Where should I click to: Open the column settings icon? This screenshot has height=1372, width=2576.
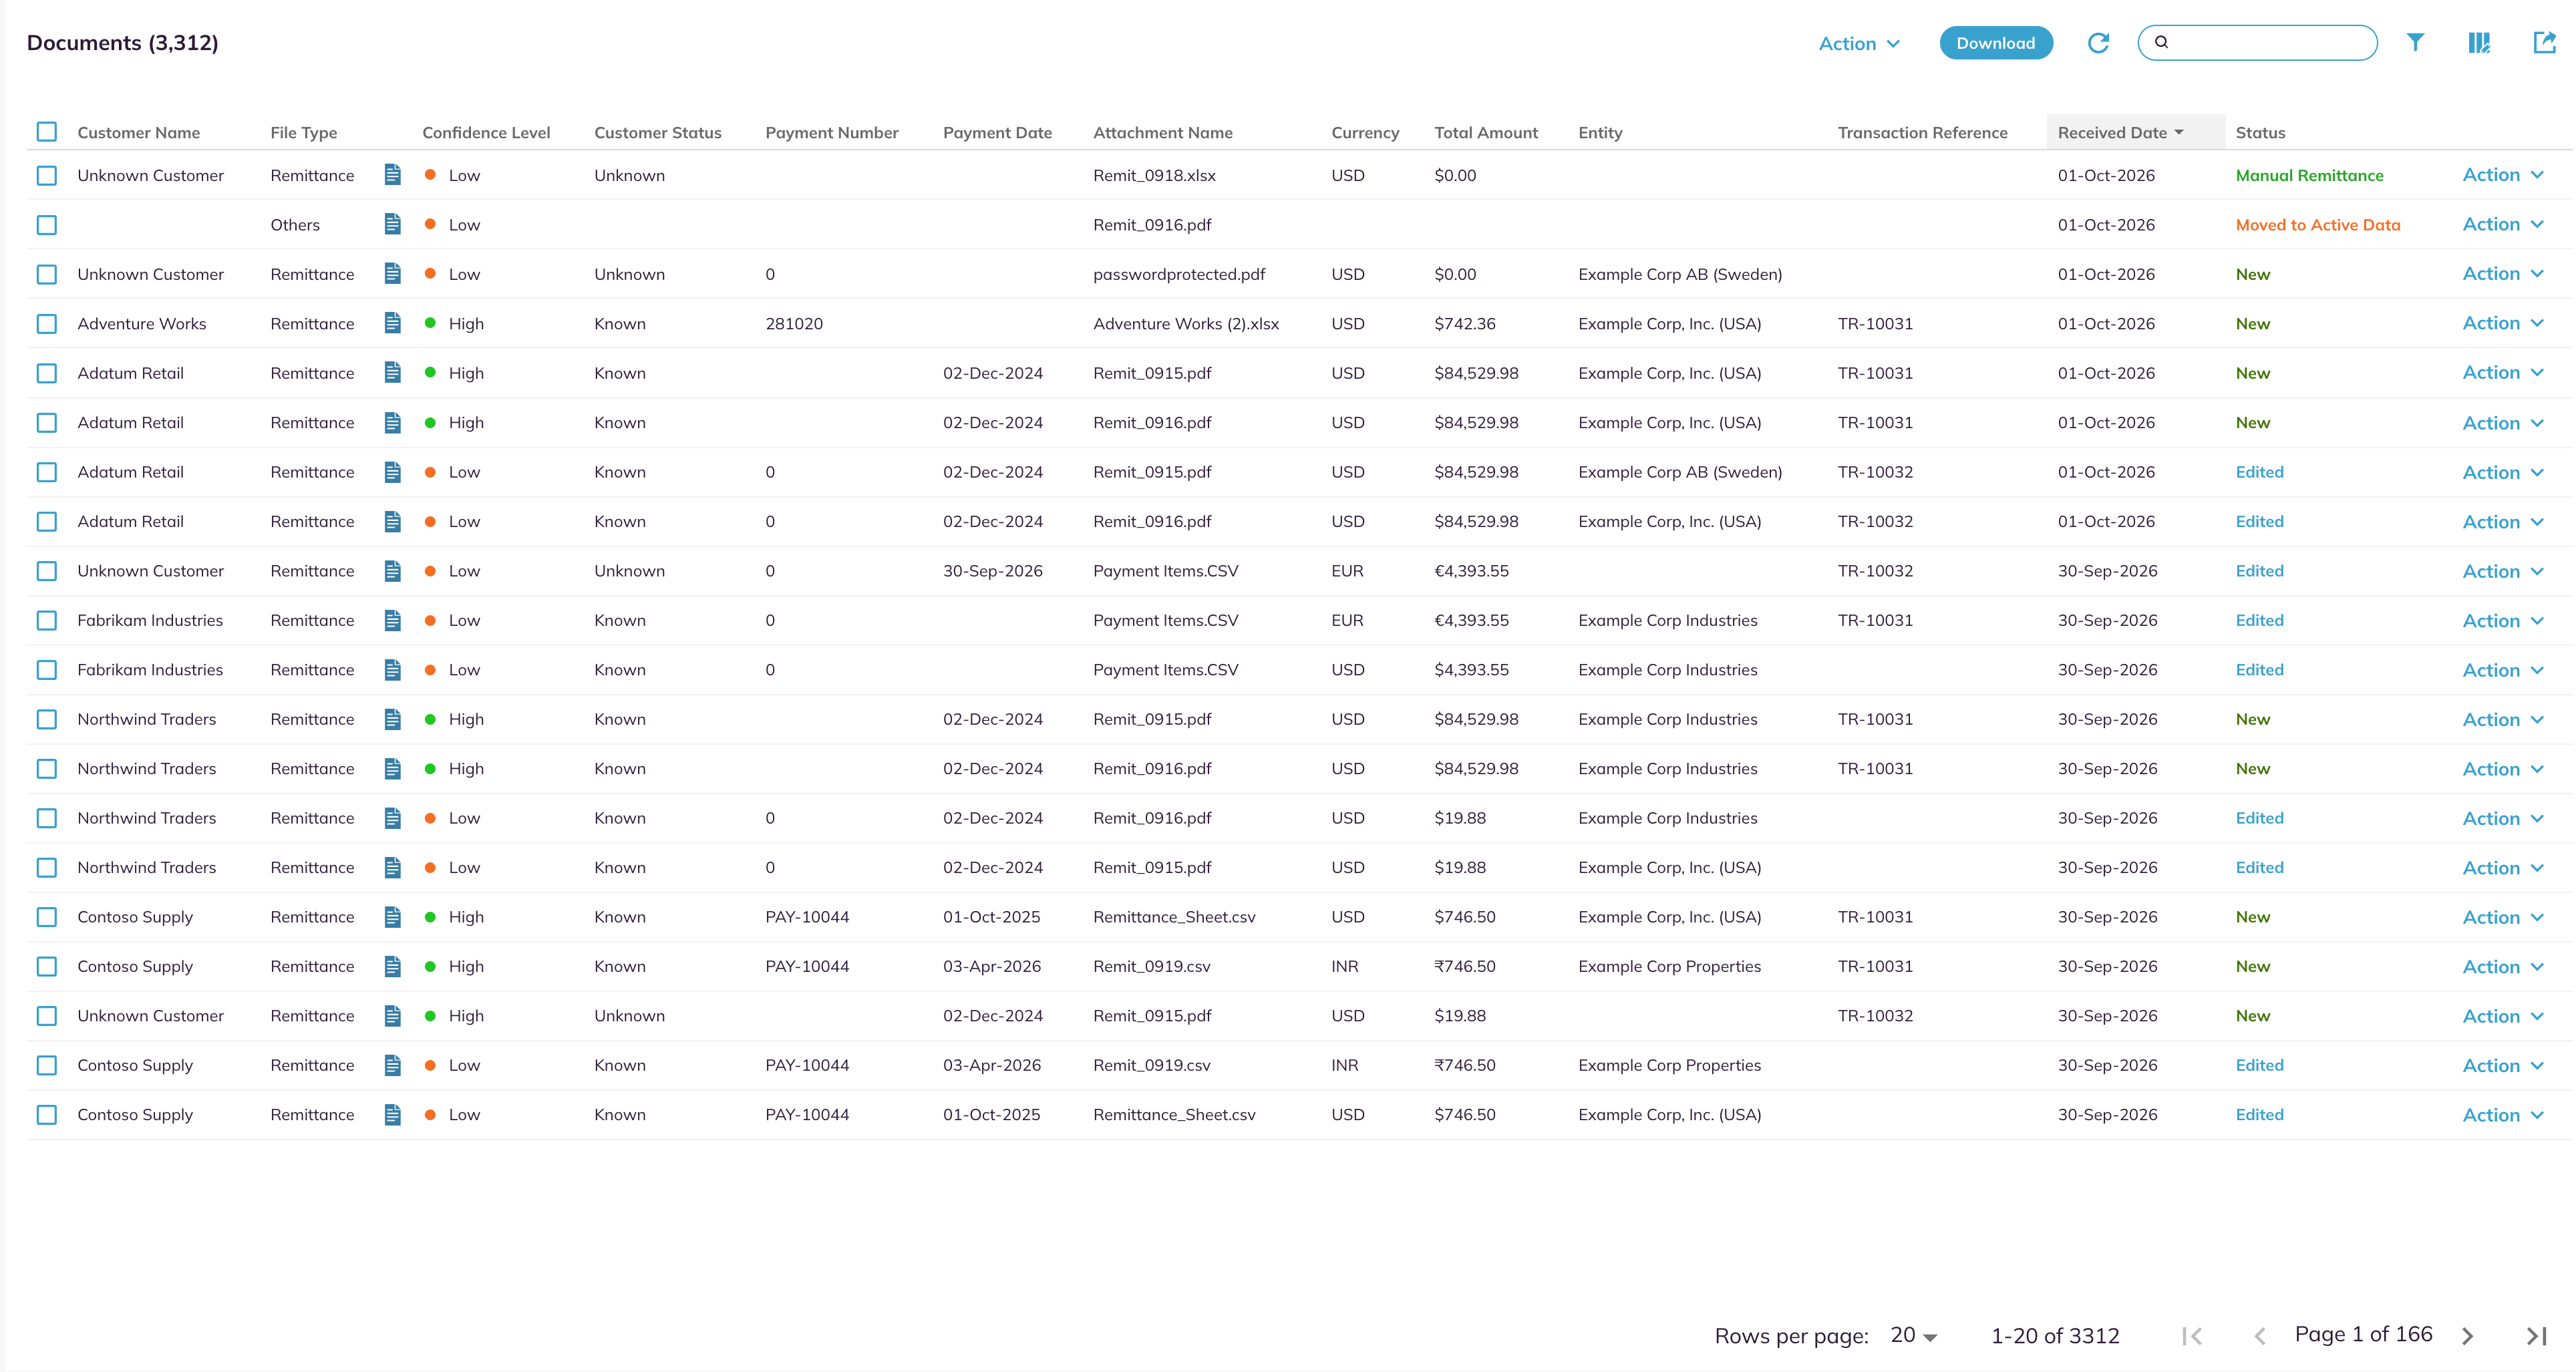[2479, 43]
